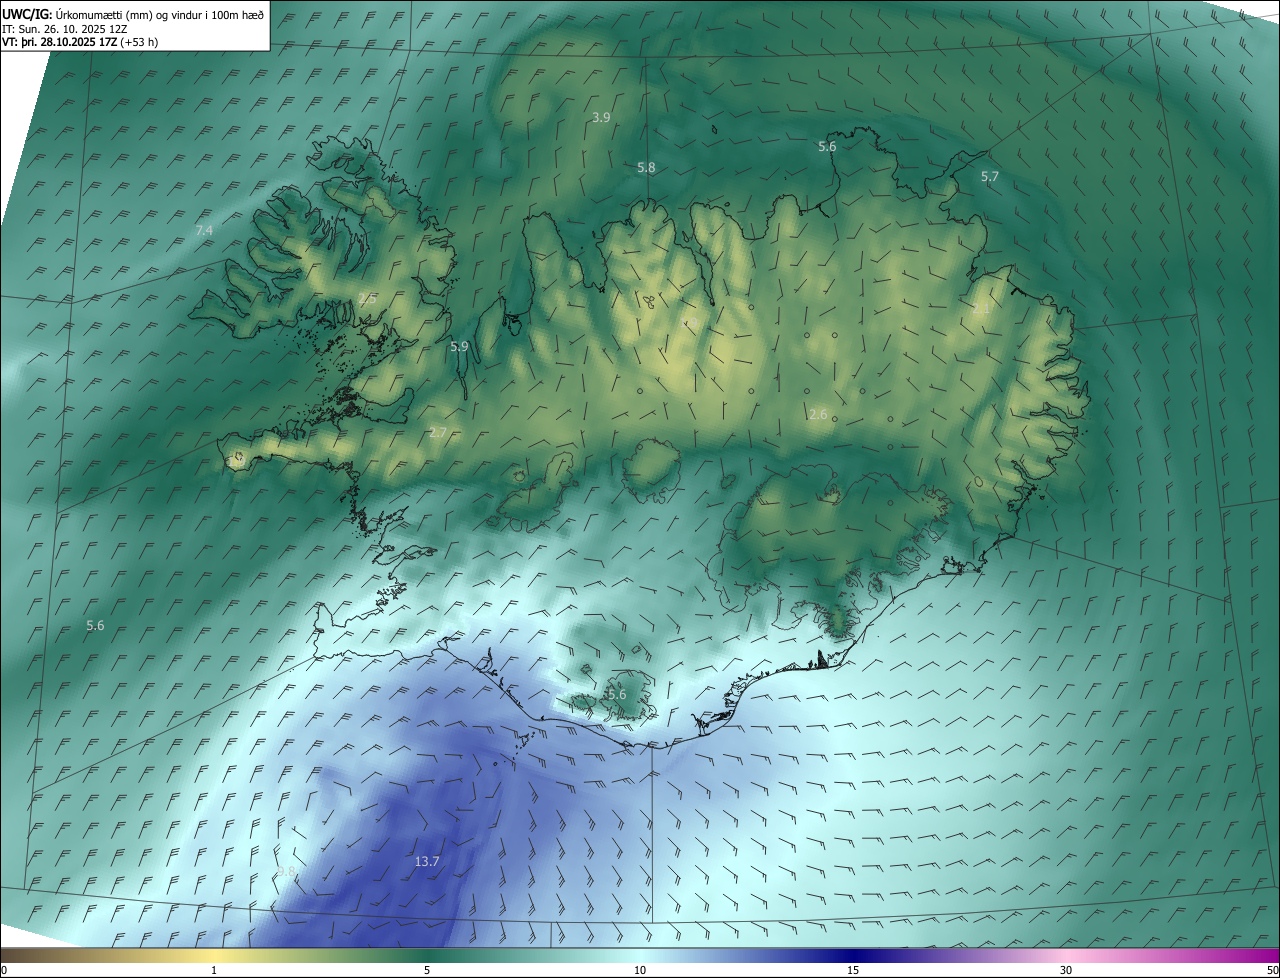This screenshot has height=978, width=1280.
Task: Click the 5.8 value off the north coast
Action: pyautogui.click(x=646, y=168)
